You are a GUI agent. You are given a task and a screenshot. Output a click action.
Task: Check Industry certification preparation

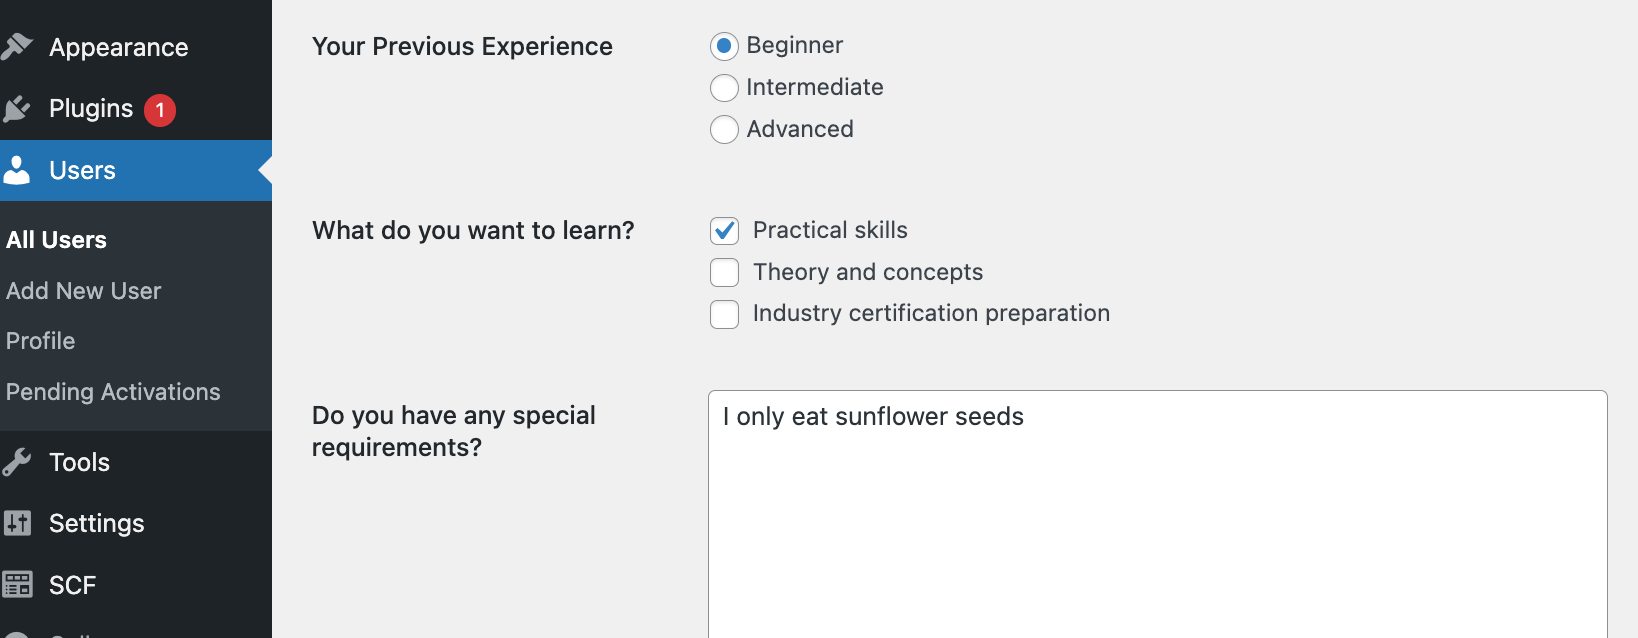point(724,314)
